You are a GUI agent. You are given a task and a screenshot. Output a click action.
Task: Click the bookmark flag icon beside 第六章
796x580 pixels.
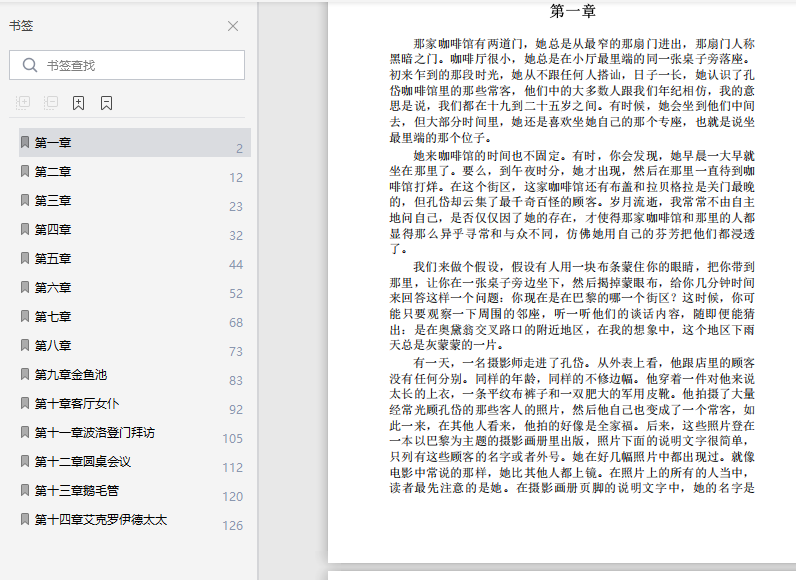tap(24, 287)
